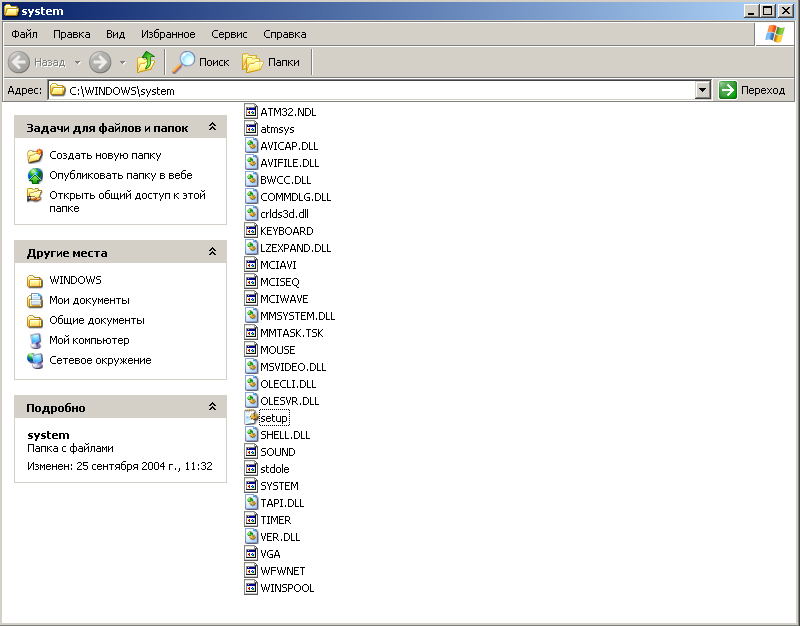Open Сетевое окружение link
The image size is (800, 626).
(x=100, y=360)
